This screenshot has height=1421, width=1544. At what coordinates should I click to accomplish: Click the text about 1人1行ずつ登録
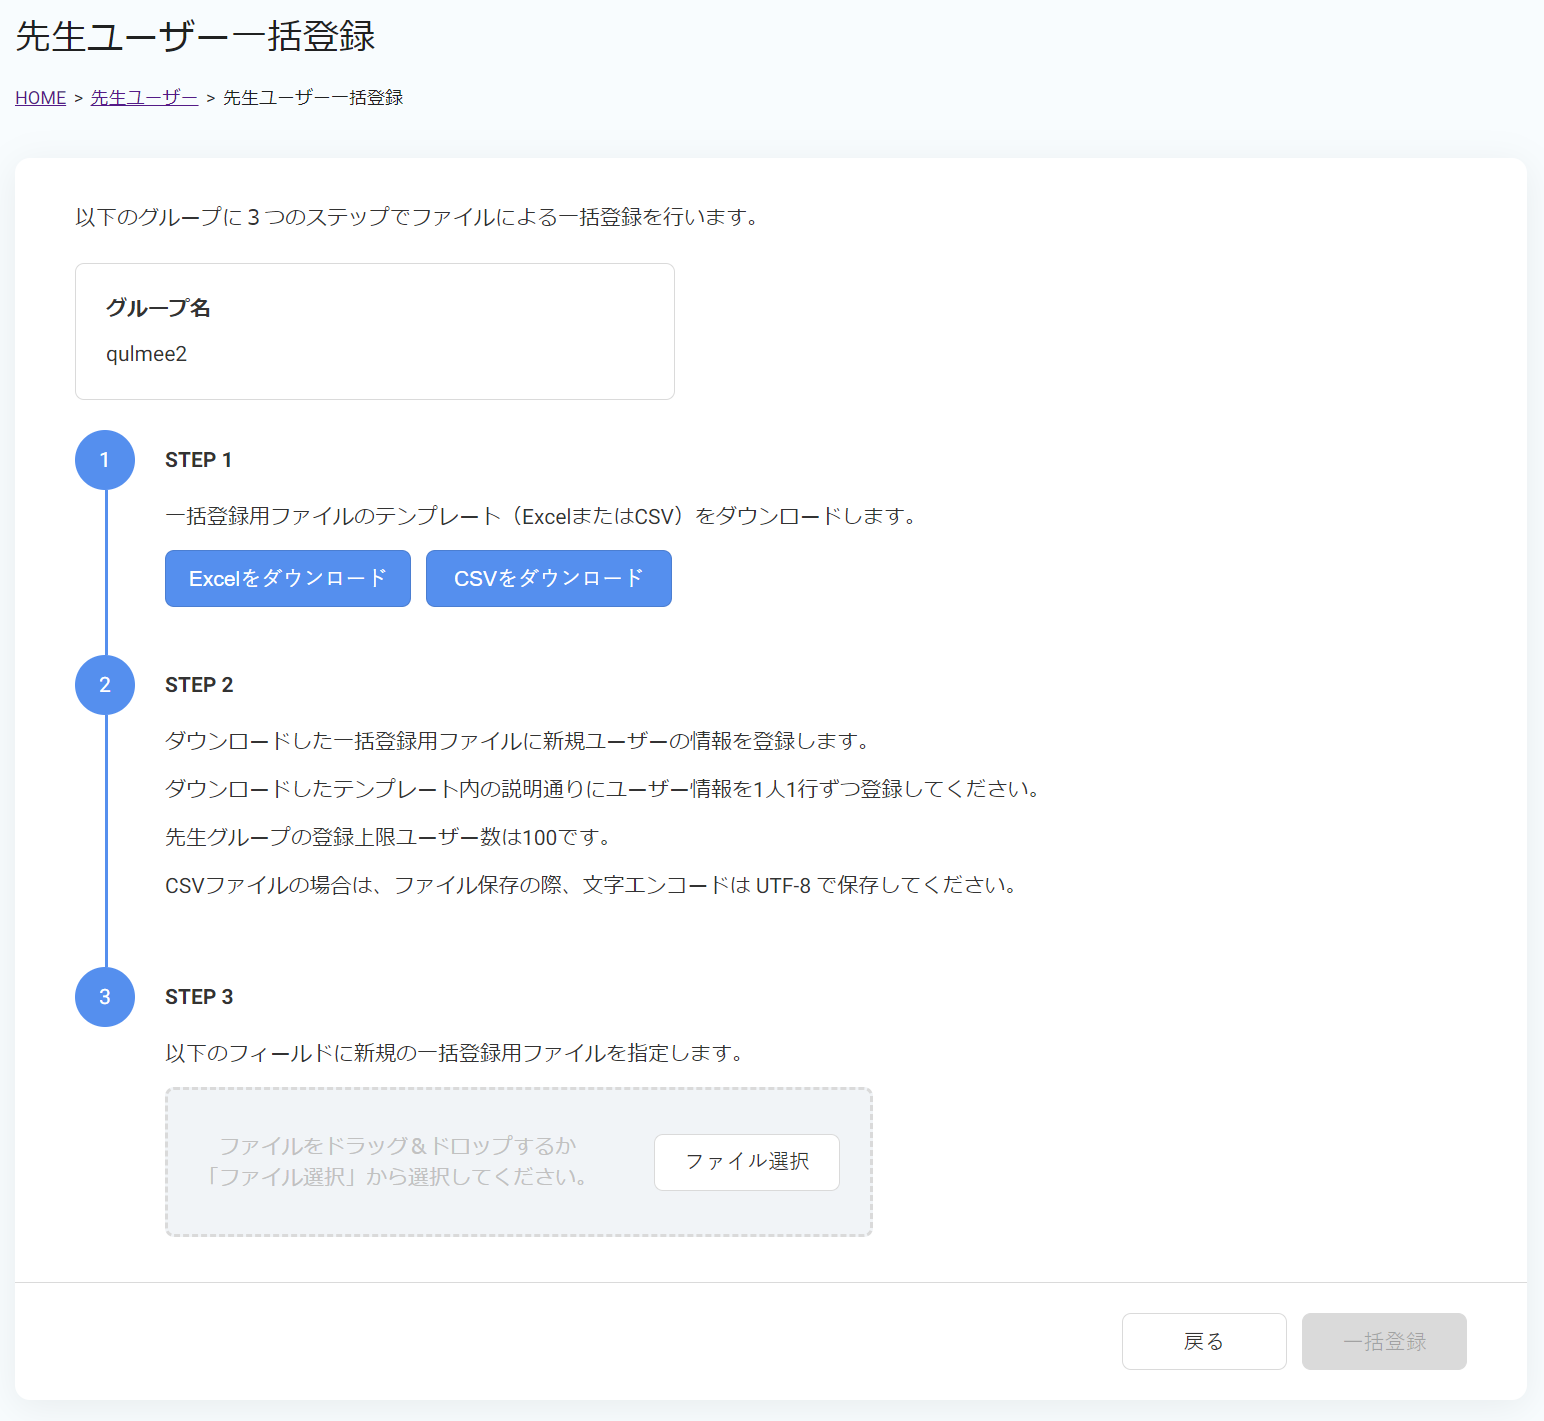pyautogui.click(x=603, y=789)
